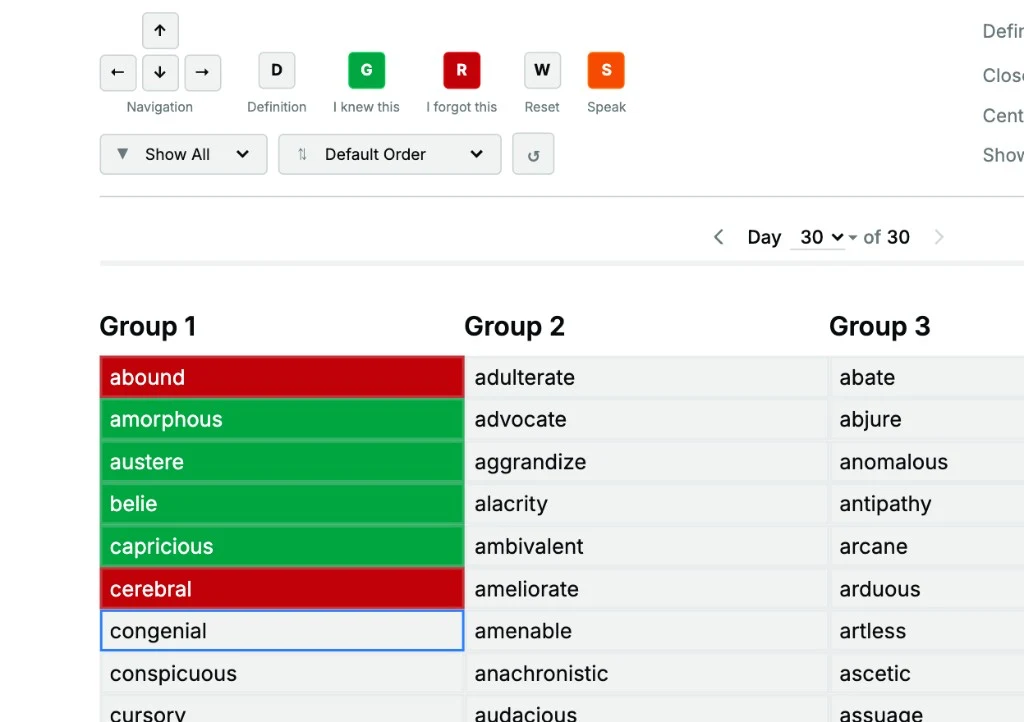Screen dimensions: 1024x722
Task: Select the word 'abjure'
Action: [x=927, y=419]
